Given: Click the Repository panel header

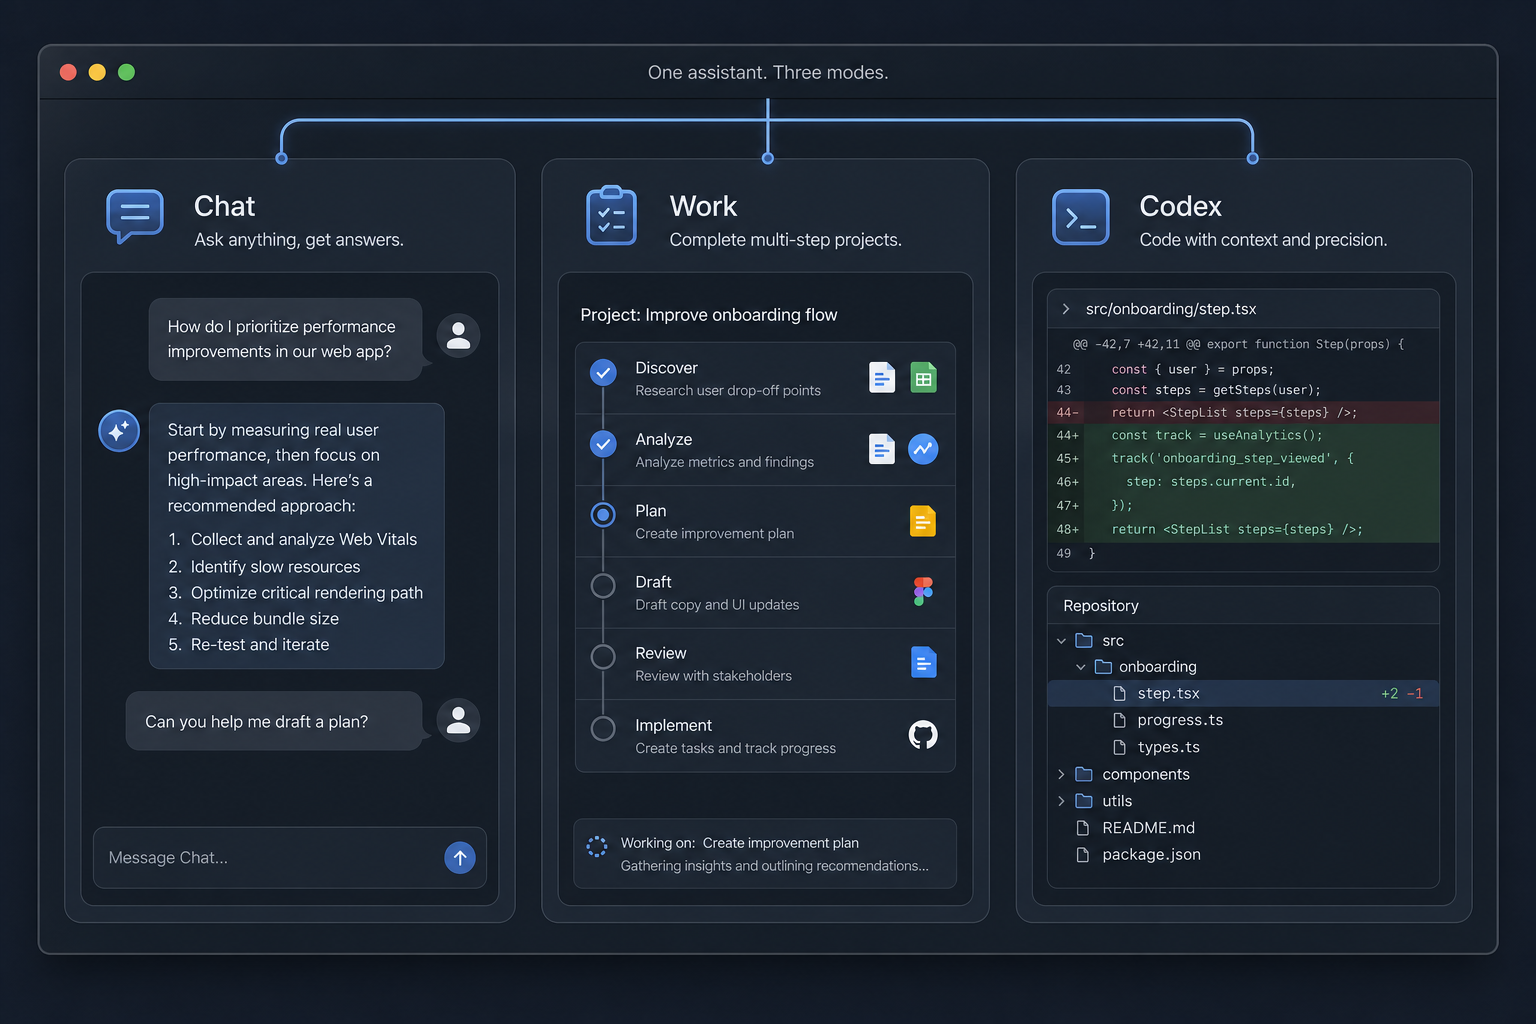Looking at the screenshot, I should click(x=1243, y=606).
